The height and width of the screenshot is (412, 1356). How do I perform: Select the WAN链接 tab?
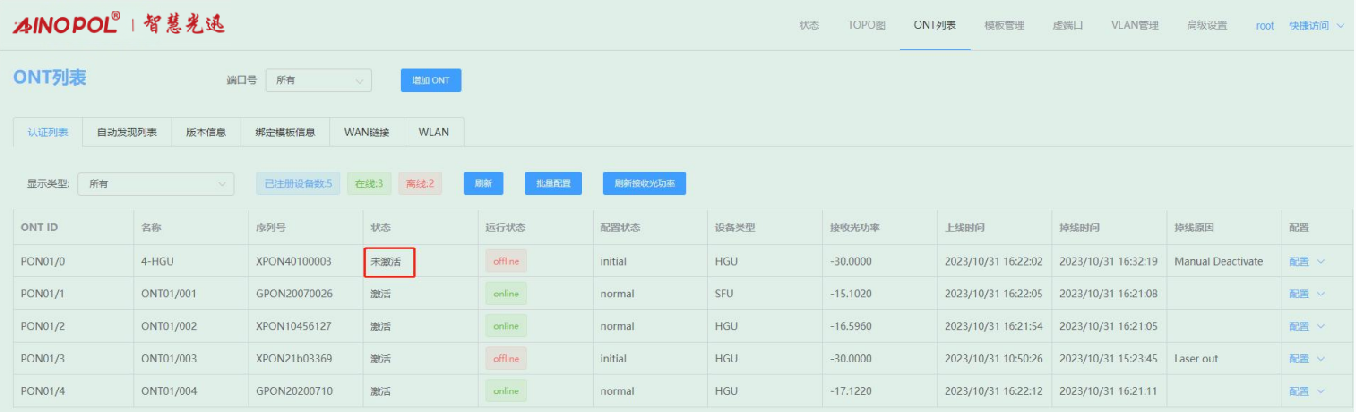(x=366, y=132)
